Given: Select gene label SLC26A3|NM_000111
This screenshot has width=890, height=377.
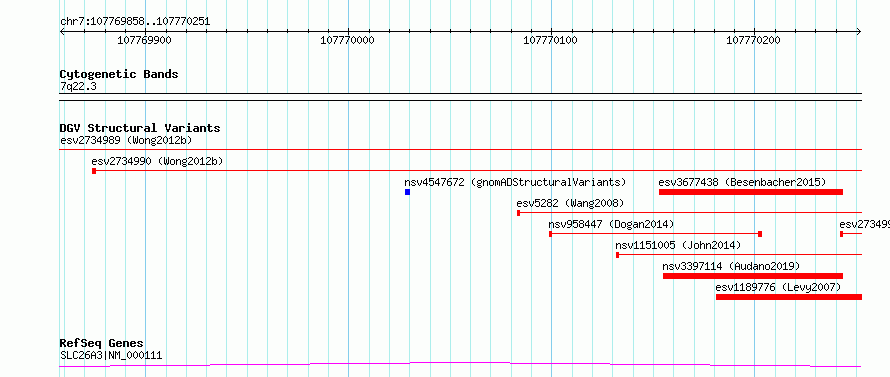Looking at the screenshot, I should 111,356.
